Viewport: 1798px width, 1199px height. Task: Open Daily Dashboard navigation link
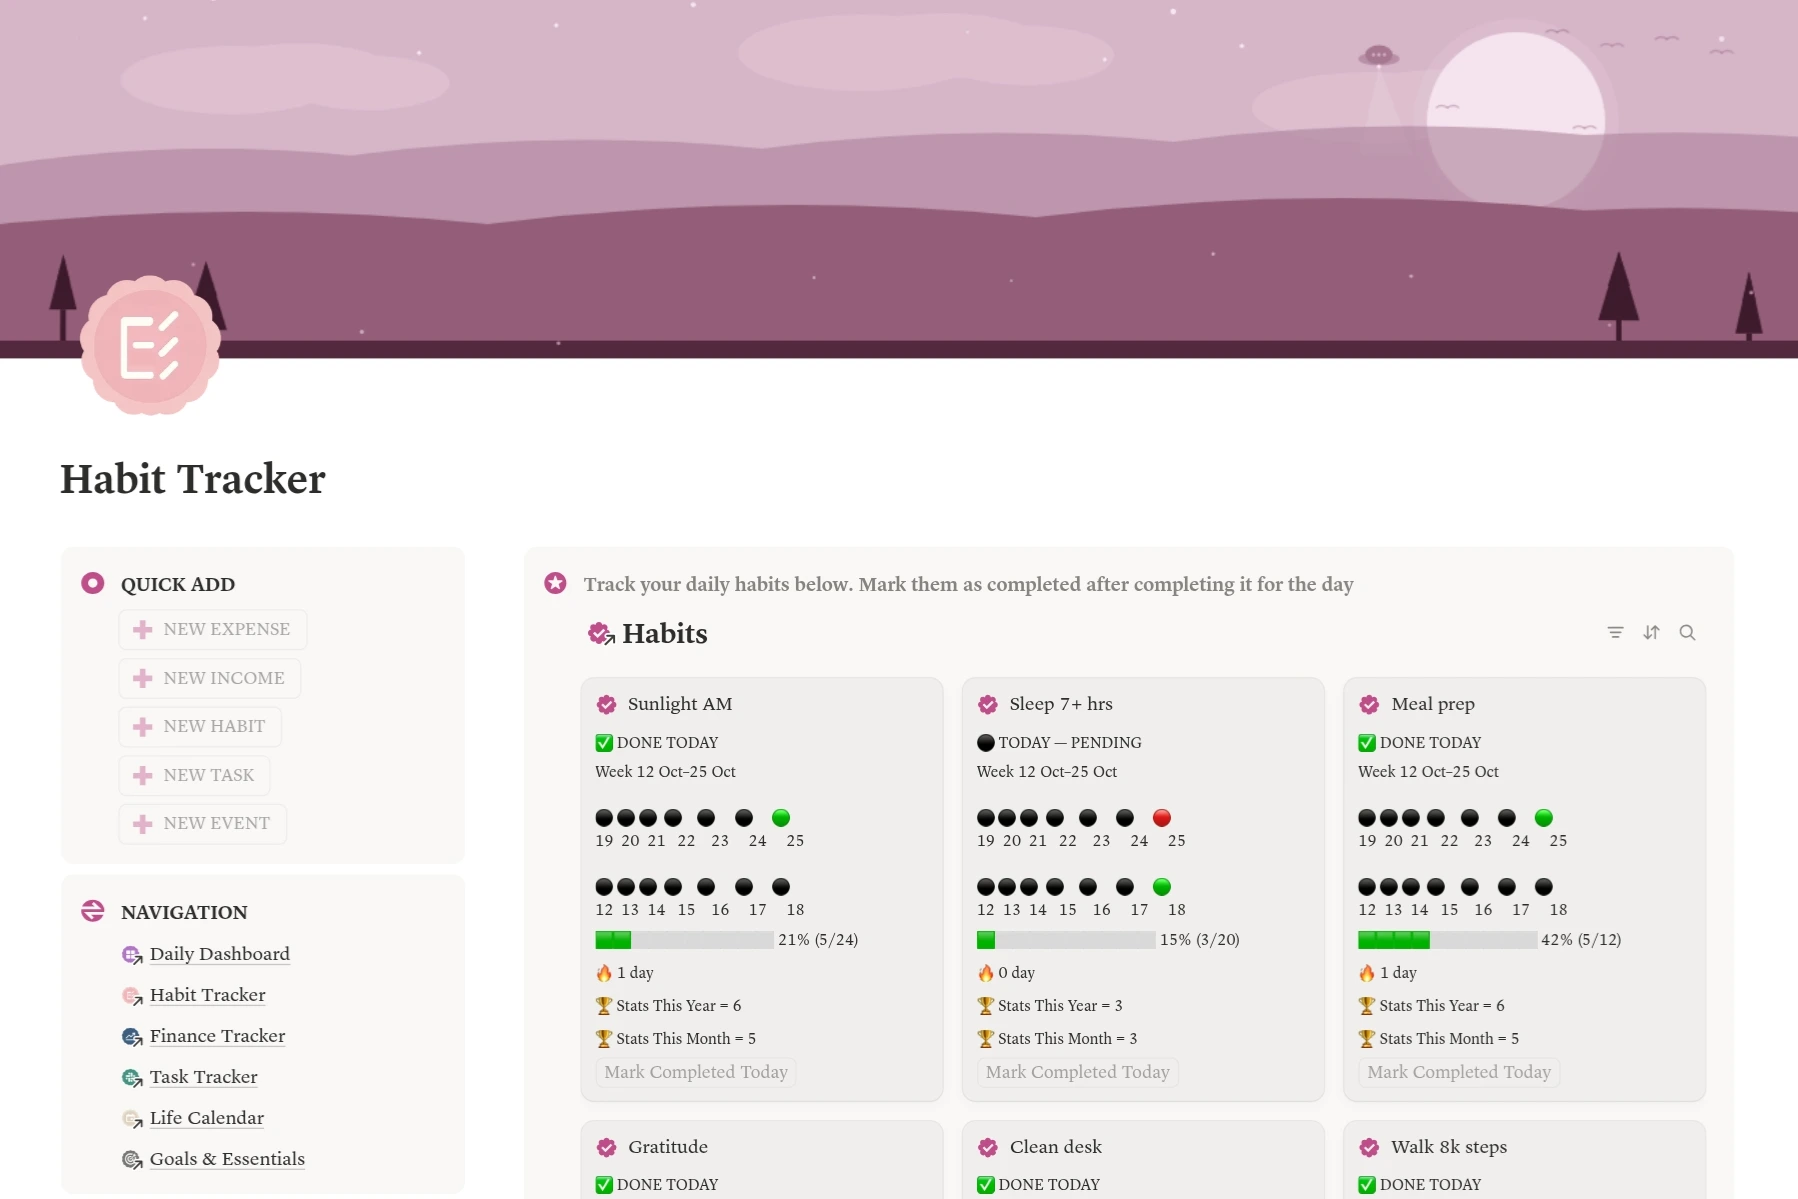[219, 954]
